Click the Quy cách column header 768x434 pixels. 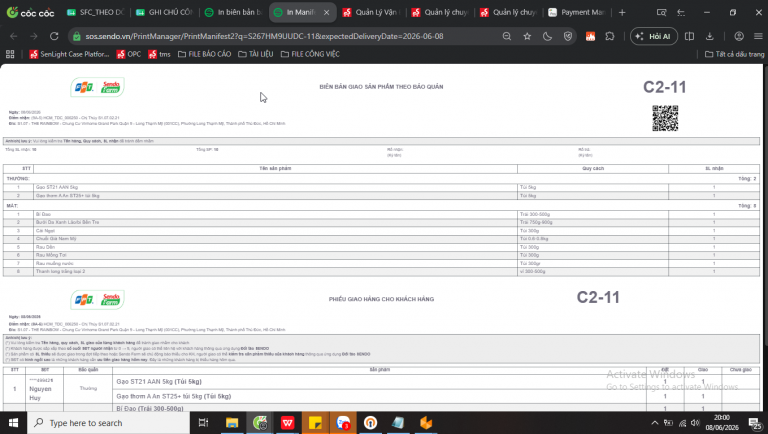[593, 169]
